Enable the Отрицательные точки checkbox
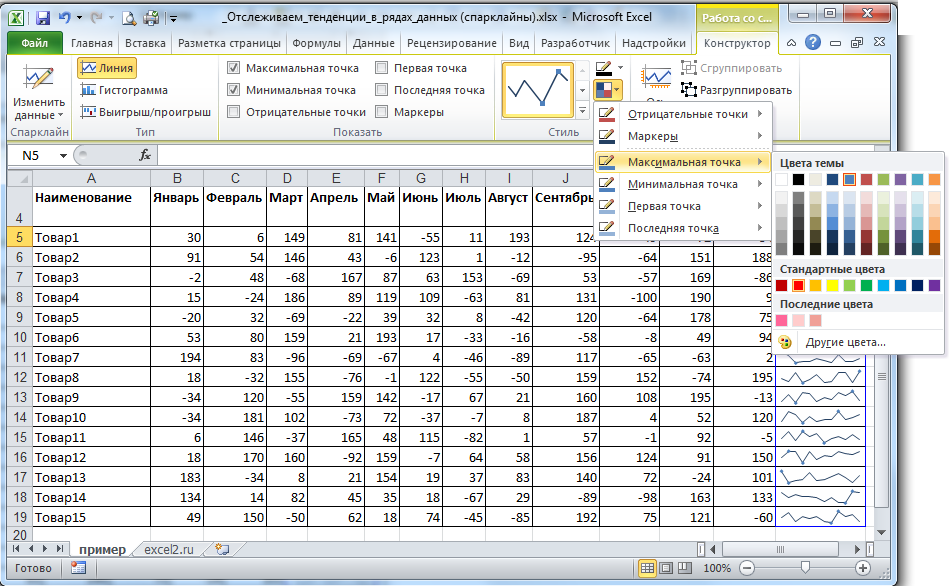 pos(233,112)
